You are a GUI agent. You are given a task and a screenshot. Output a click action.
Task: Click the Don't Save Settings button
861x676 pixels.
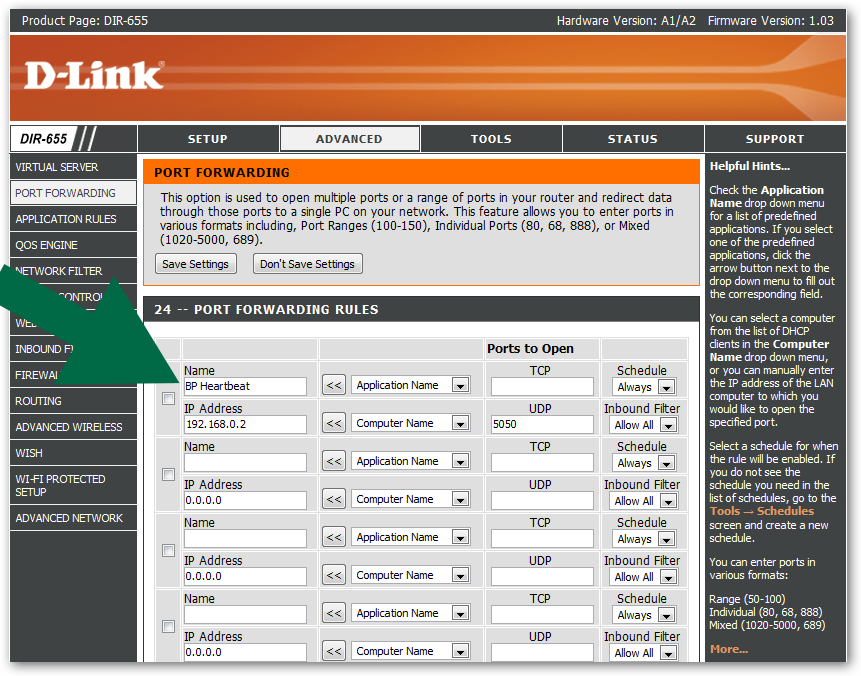coord(308,264)
